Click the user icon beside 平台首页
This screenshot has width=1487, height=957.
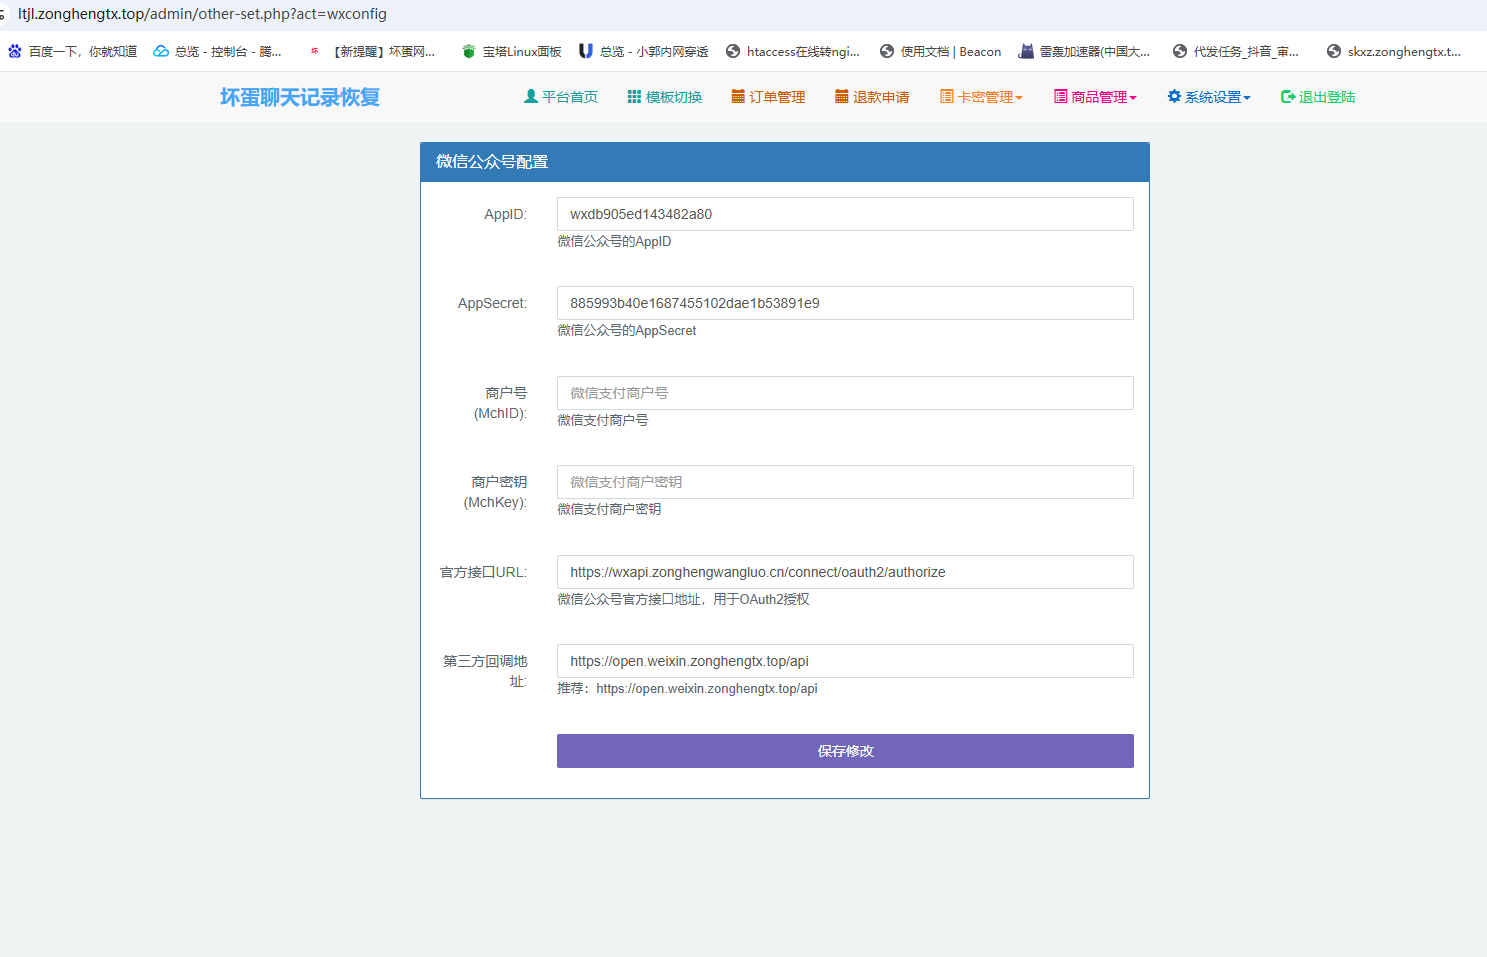click(531, 97)
